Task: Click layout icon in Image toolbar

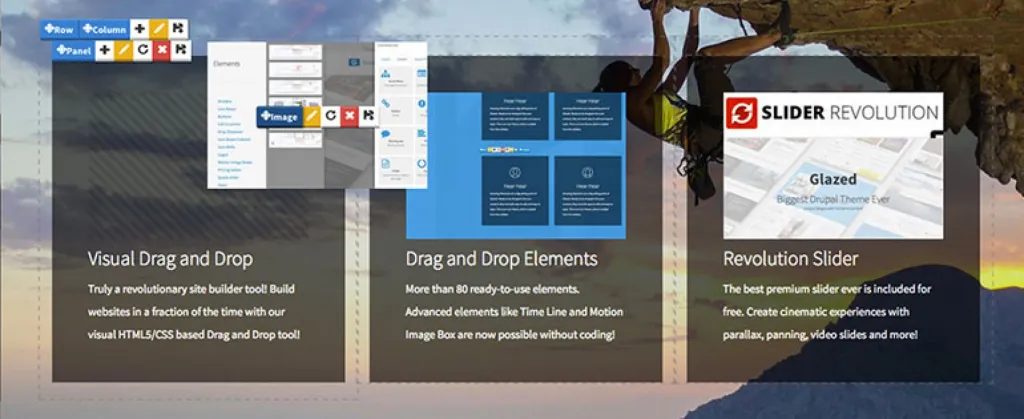Action: (368, 116)
